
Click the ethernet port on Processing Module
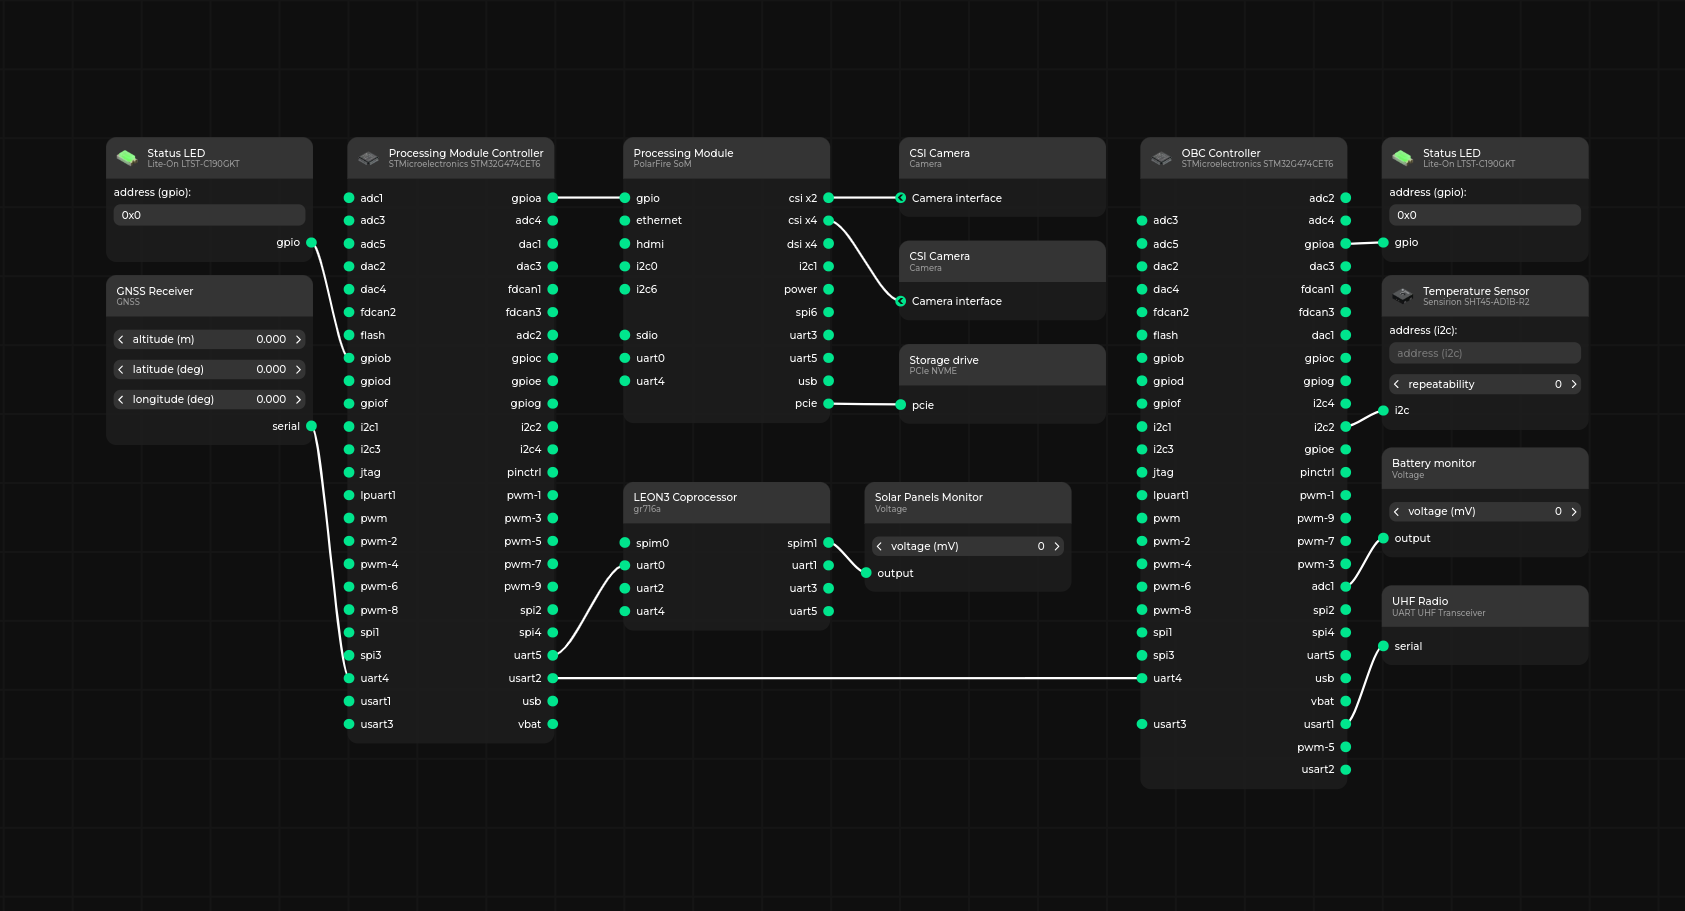coord(625,221)
